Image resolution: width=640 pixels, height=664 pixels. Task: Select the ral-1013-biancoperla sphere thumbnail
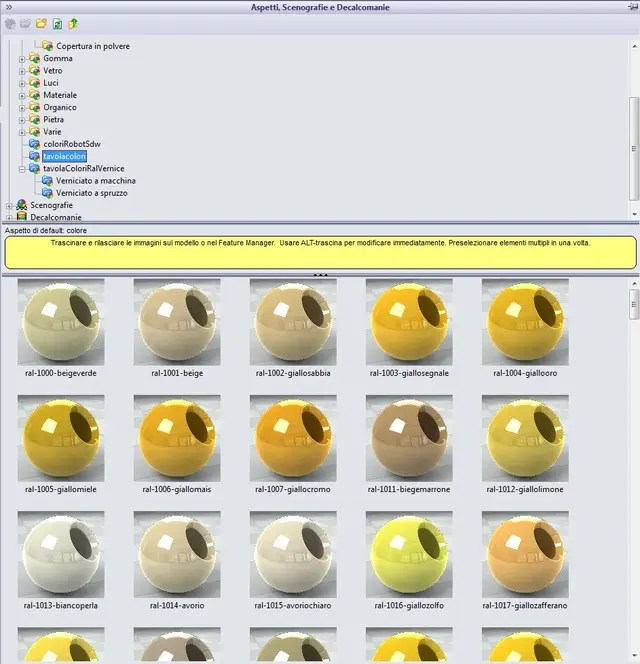point(61,554)
